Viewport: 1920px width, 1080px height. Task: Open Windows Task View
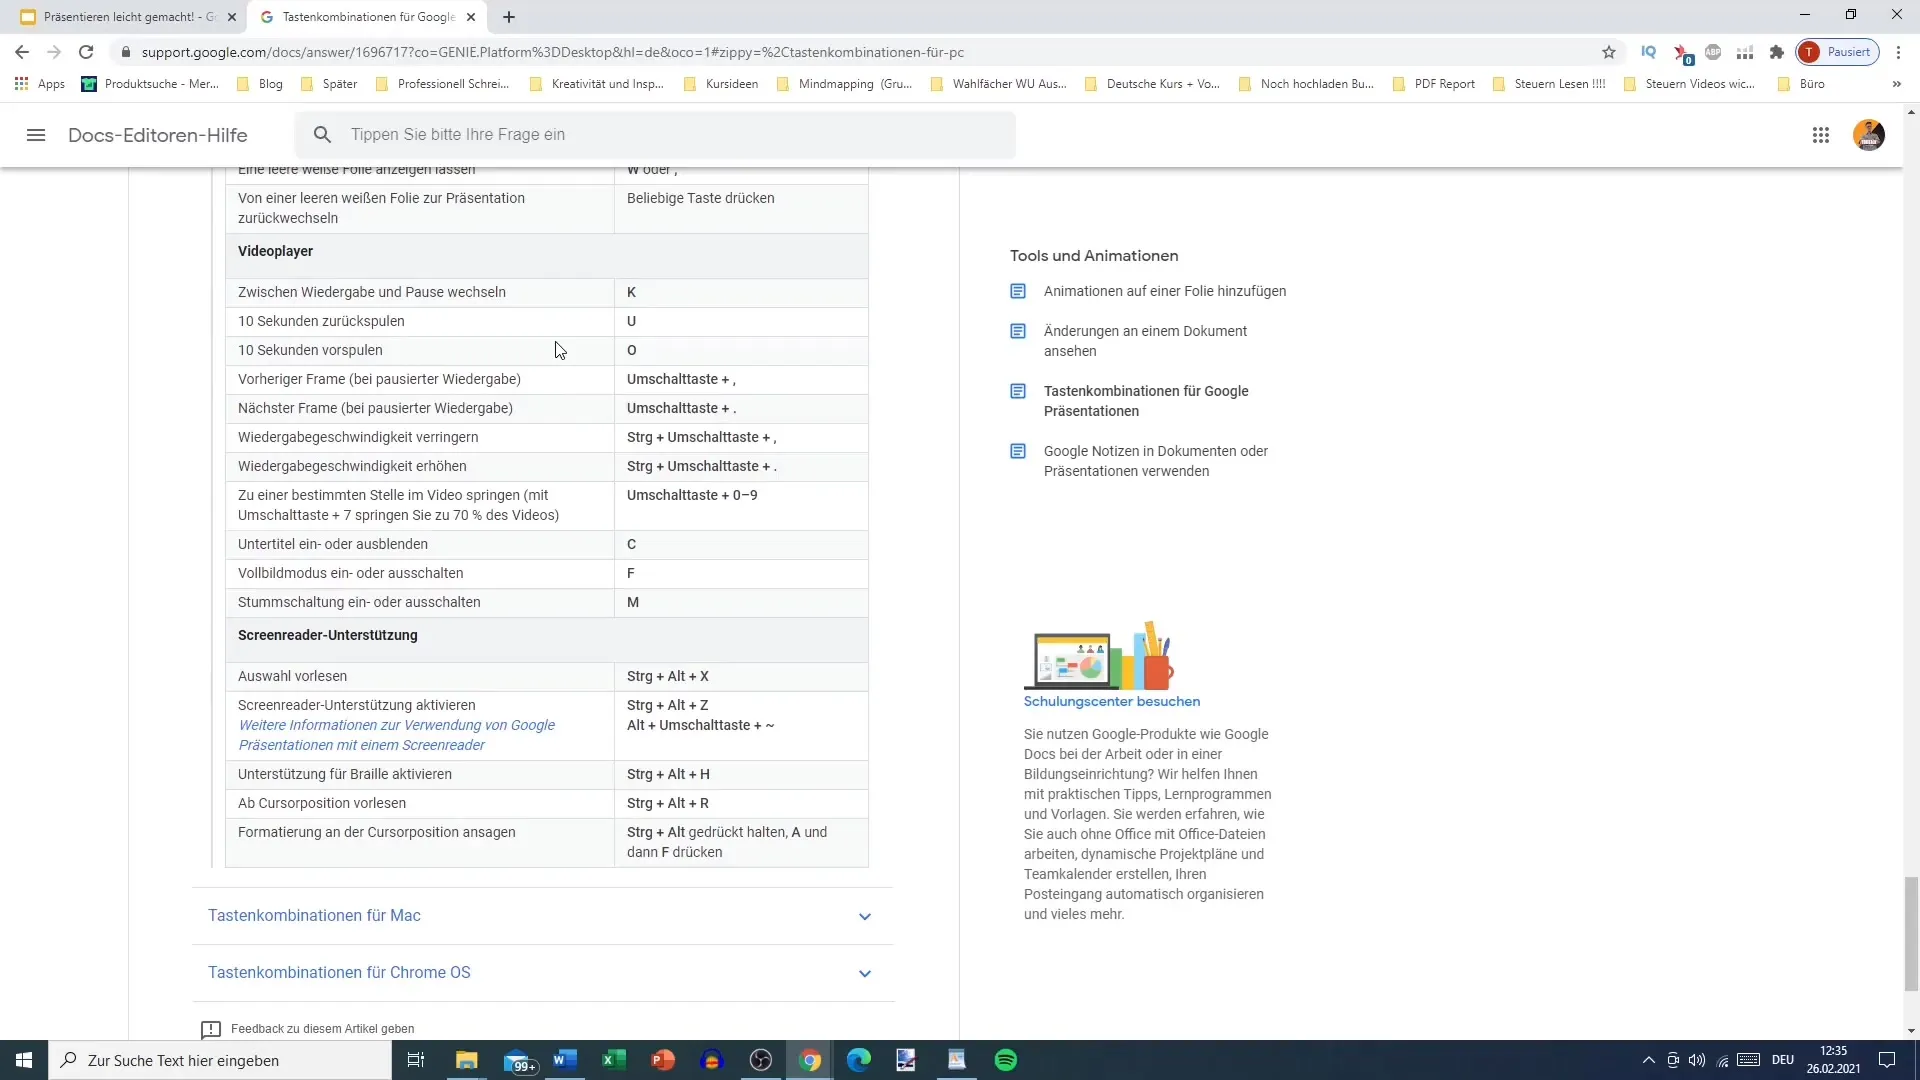click(416, 1060)
